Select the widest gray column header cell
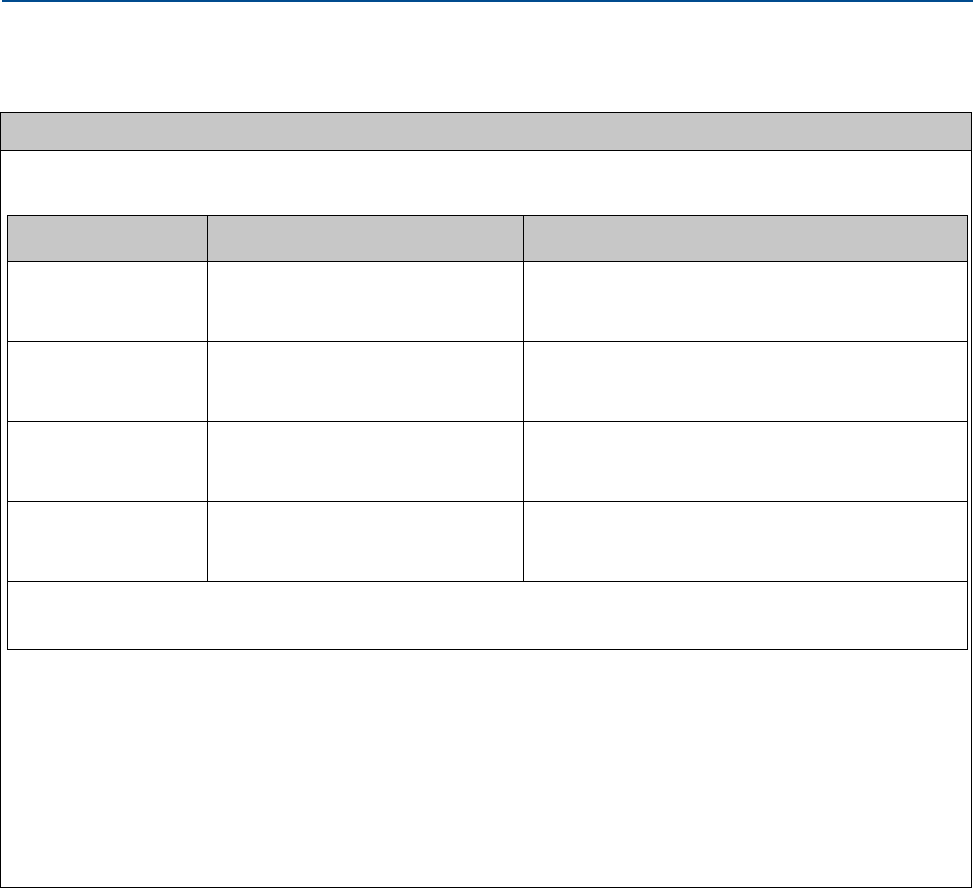This screenshot has width=973, height=888. [745, 238]
